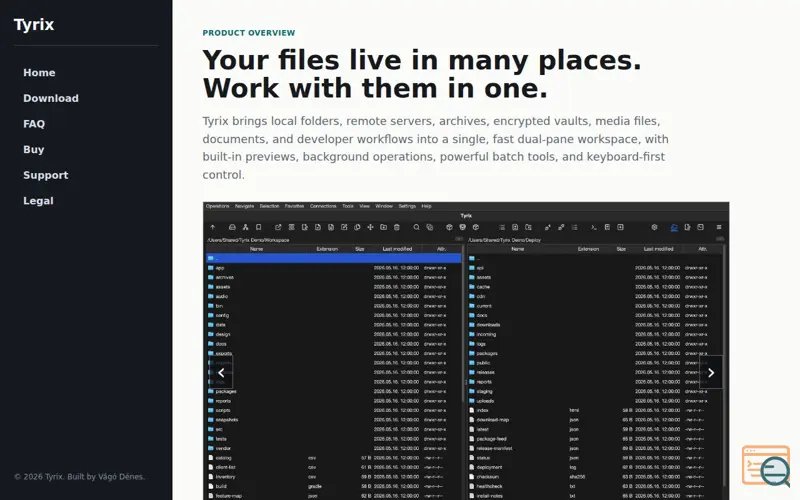Go to the Download page
Viewport: 800px width, 500px height.
51,98
